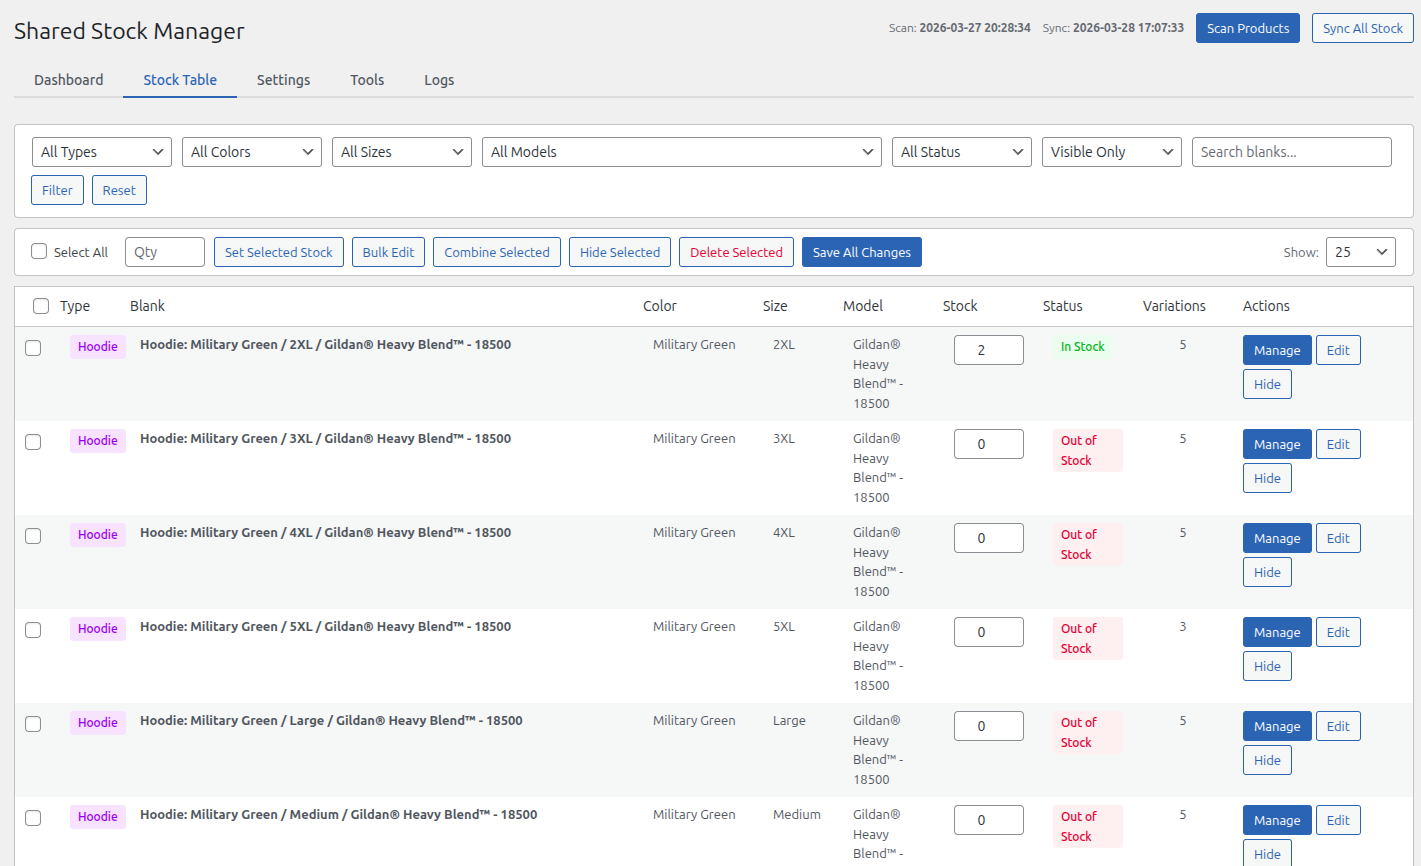The height and width of the screenshot is (866, 1421).
Task: Click the Scan Products button
Action: click(1247, 28)
